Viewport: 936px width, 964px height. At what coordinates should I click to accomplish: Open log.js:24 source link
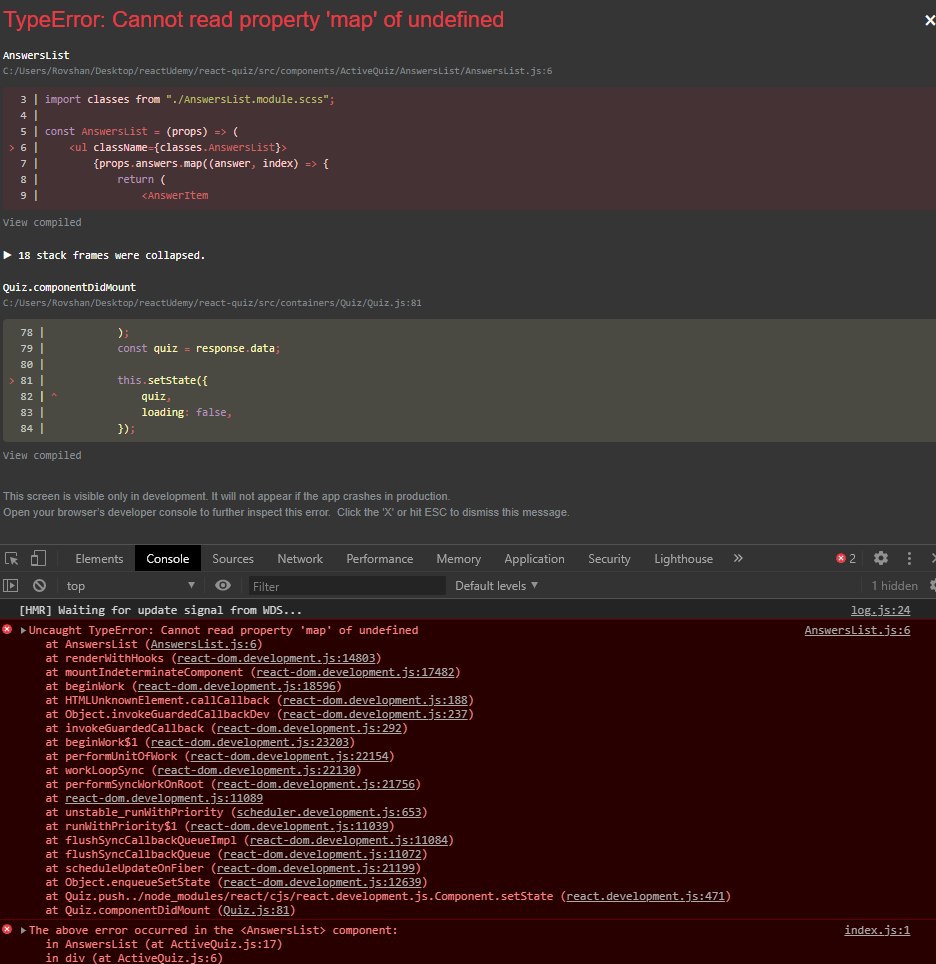(x=880, y=610)
